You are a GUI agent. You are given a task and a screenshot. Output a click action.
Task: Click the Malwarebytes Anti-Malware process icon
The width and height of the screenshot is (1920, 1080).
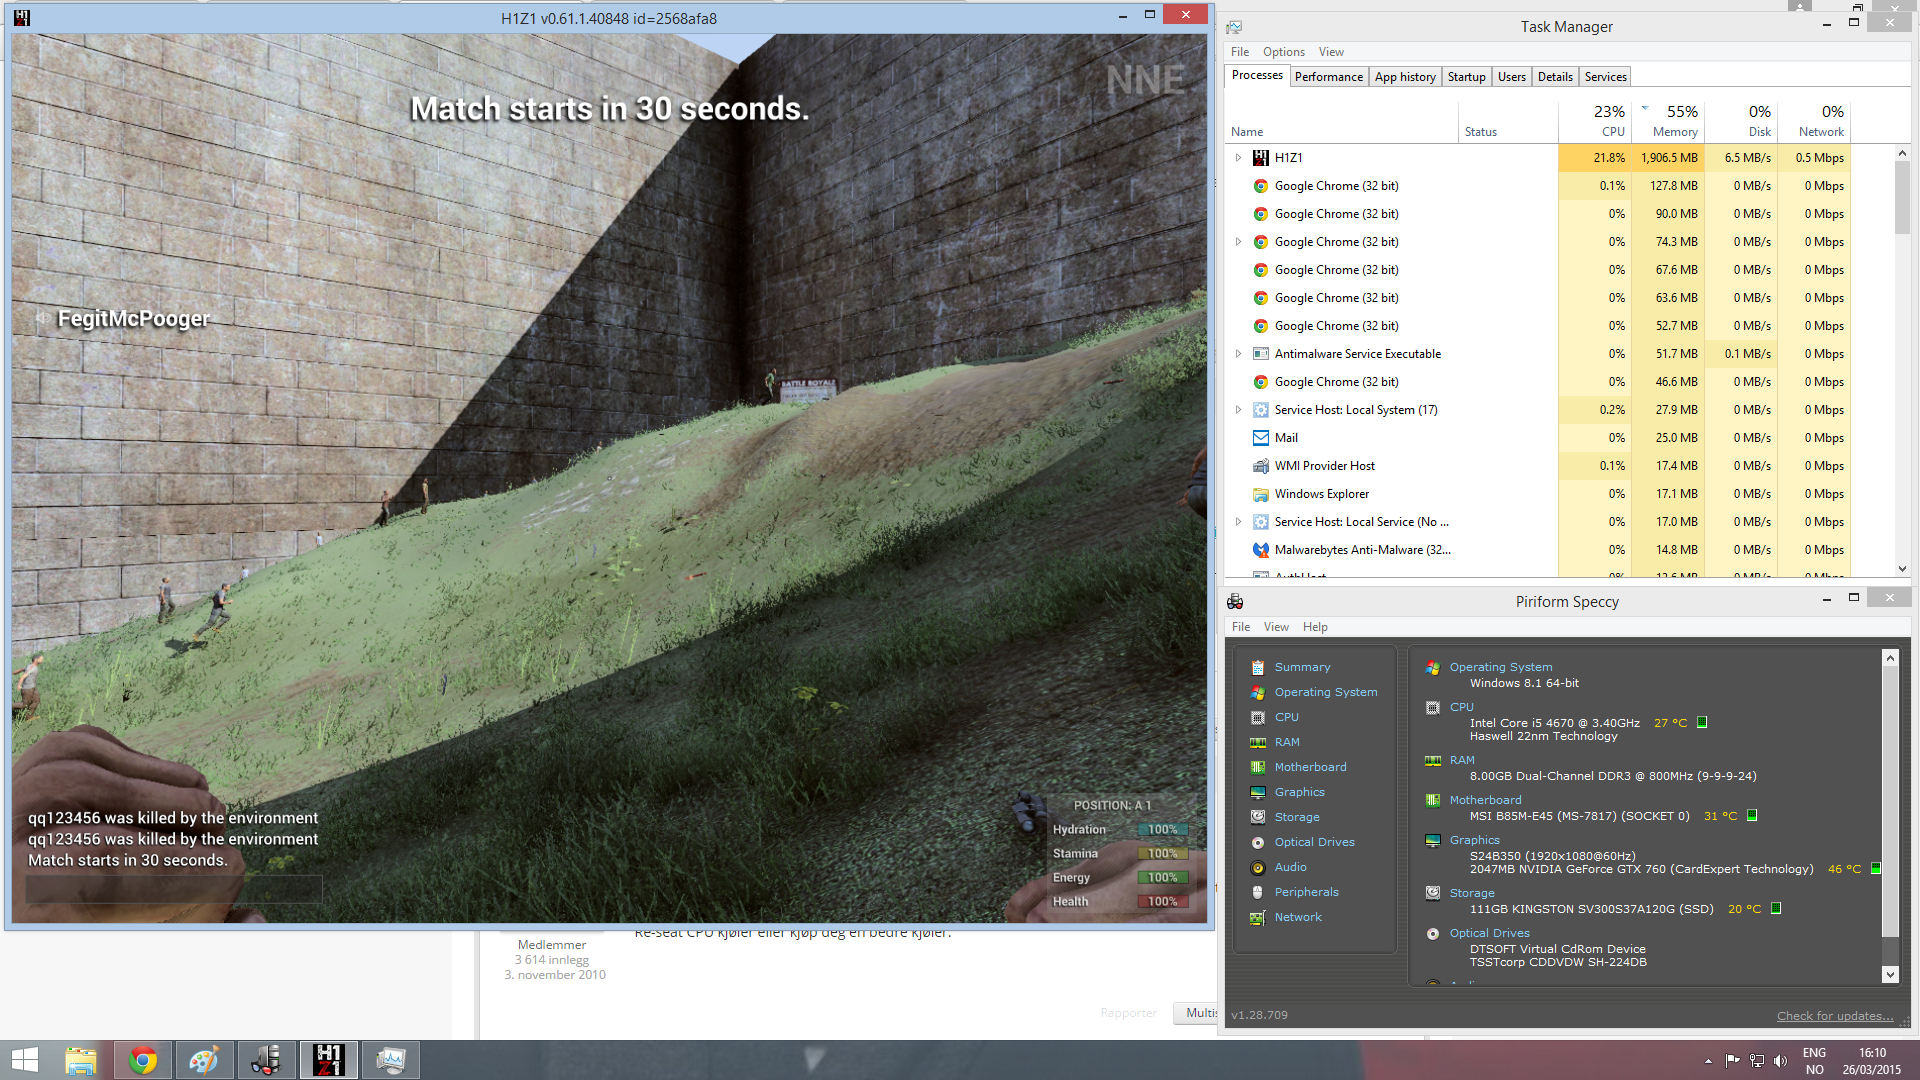click(x=1261, y=550)
